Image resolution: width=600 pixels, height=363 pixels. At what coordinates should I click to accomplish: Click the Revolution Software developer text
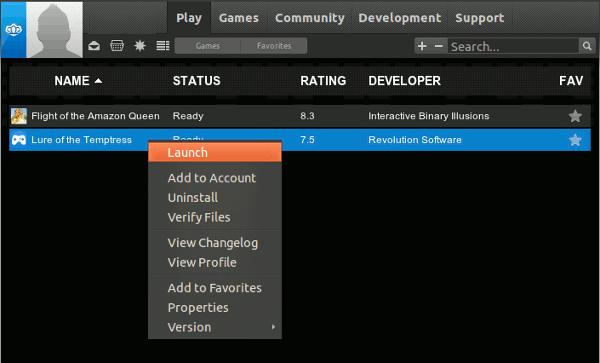click(415, 140)
